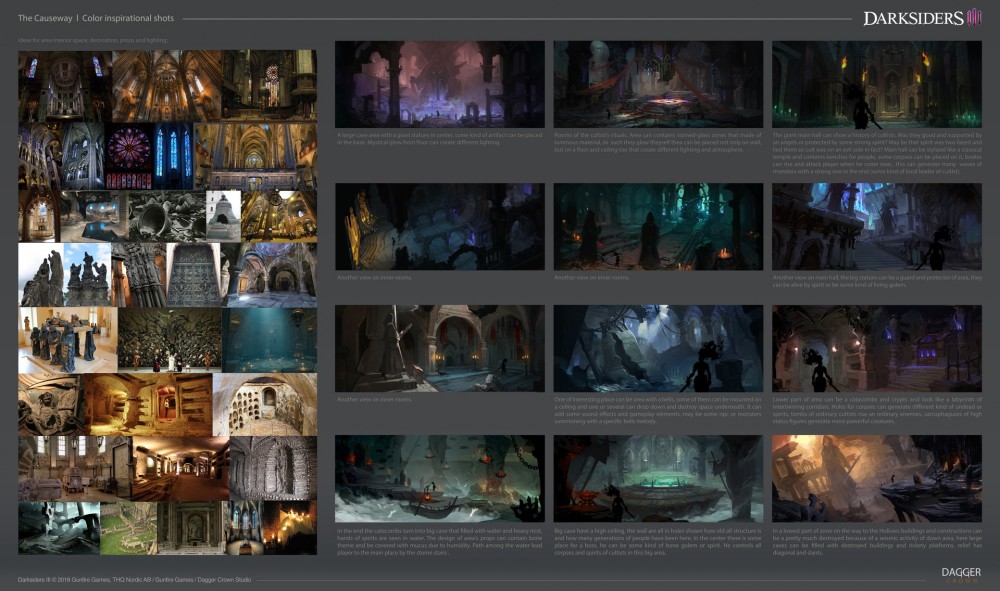Select the purple-lit giant statue cave concept
Image resolution: width=1000 pixels, height=591 pixels.
coord(439,84)
